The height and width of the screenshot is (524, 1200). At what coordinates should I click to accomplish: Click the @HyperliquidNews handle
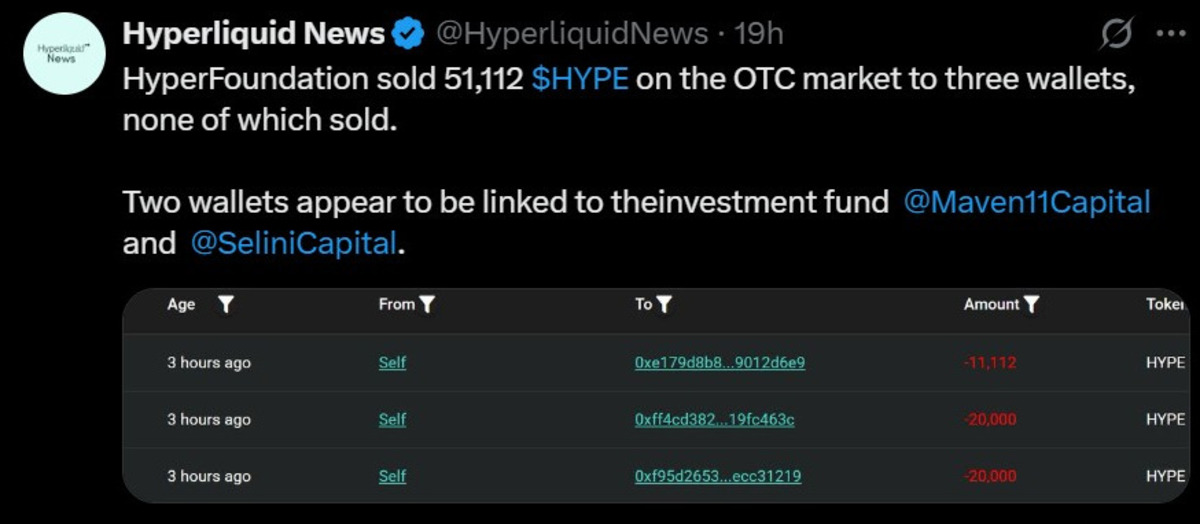tap(570, 35)
